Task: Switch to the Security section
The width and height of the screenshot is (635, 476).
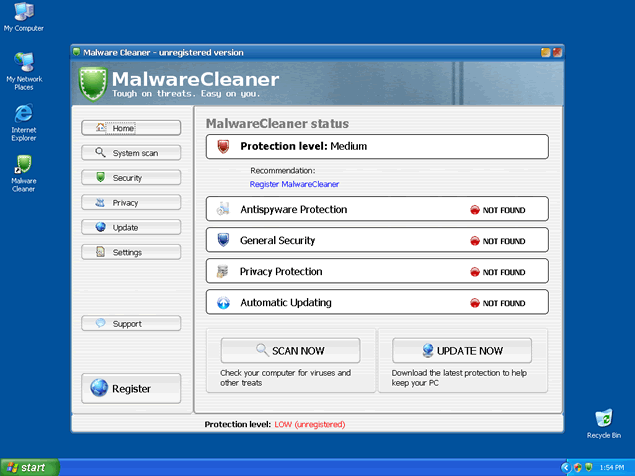Action: pos(131,178)
